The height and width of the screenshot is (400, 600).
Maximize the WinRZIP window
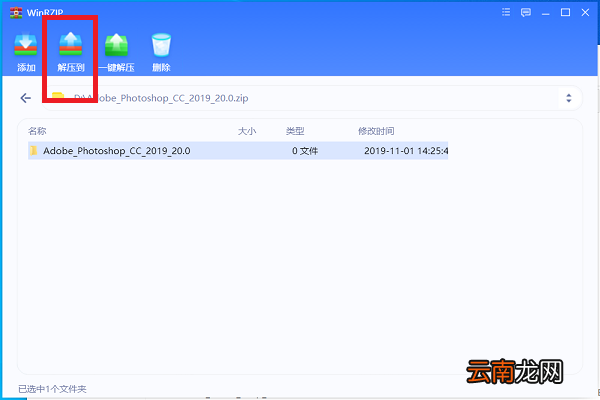click(565, 13)
